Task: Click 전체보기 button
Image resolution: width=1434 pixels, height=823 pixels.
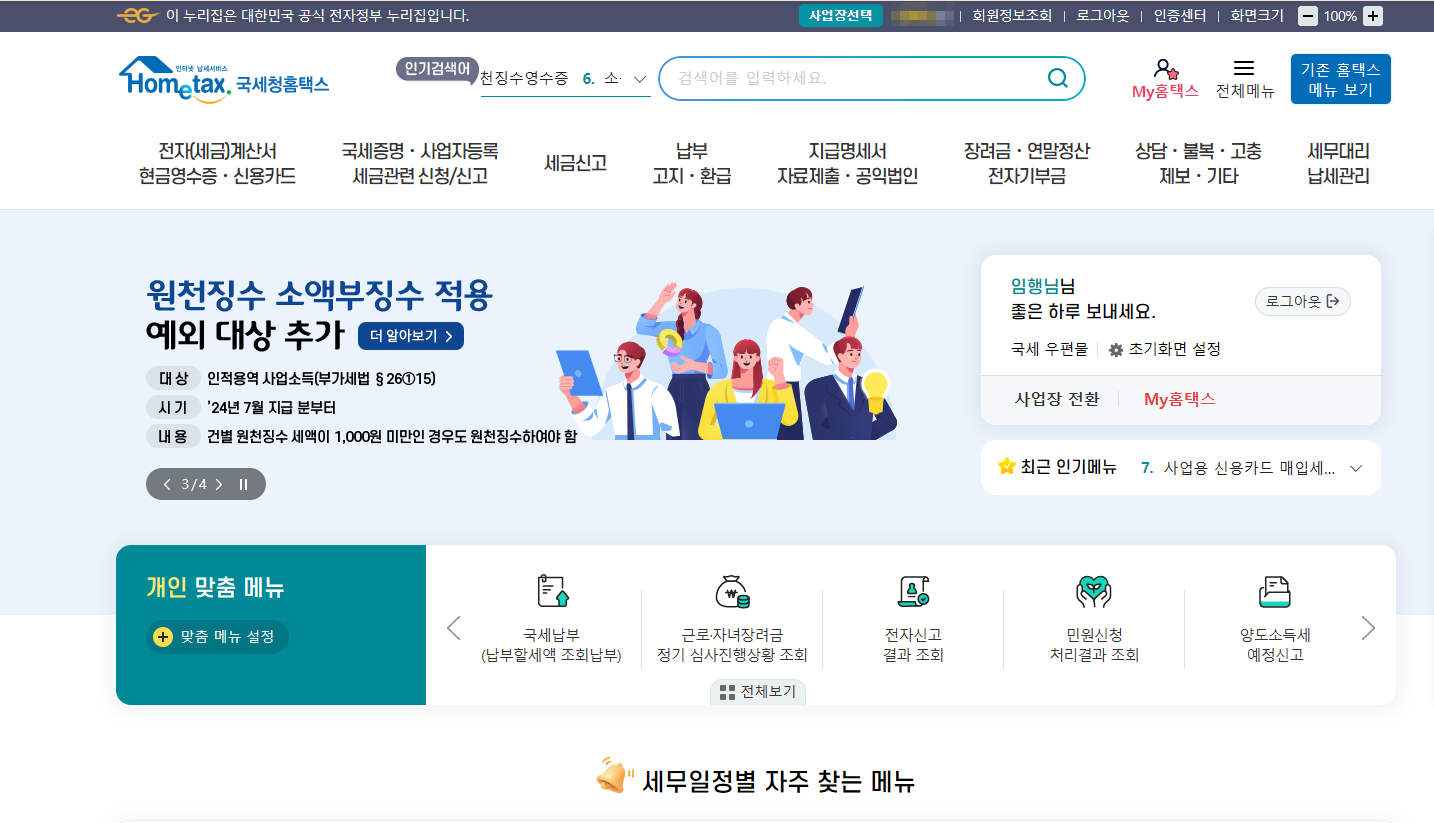Action: tap(758, 692)
